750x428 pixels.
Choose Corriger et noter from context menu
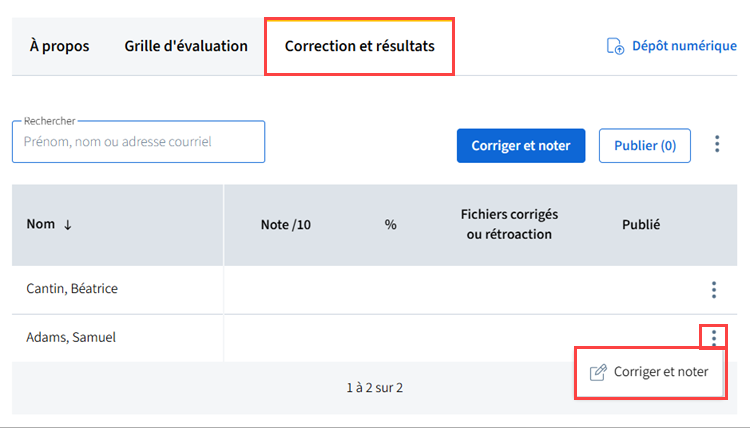pos(660,372)
